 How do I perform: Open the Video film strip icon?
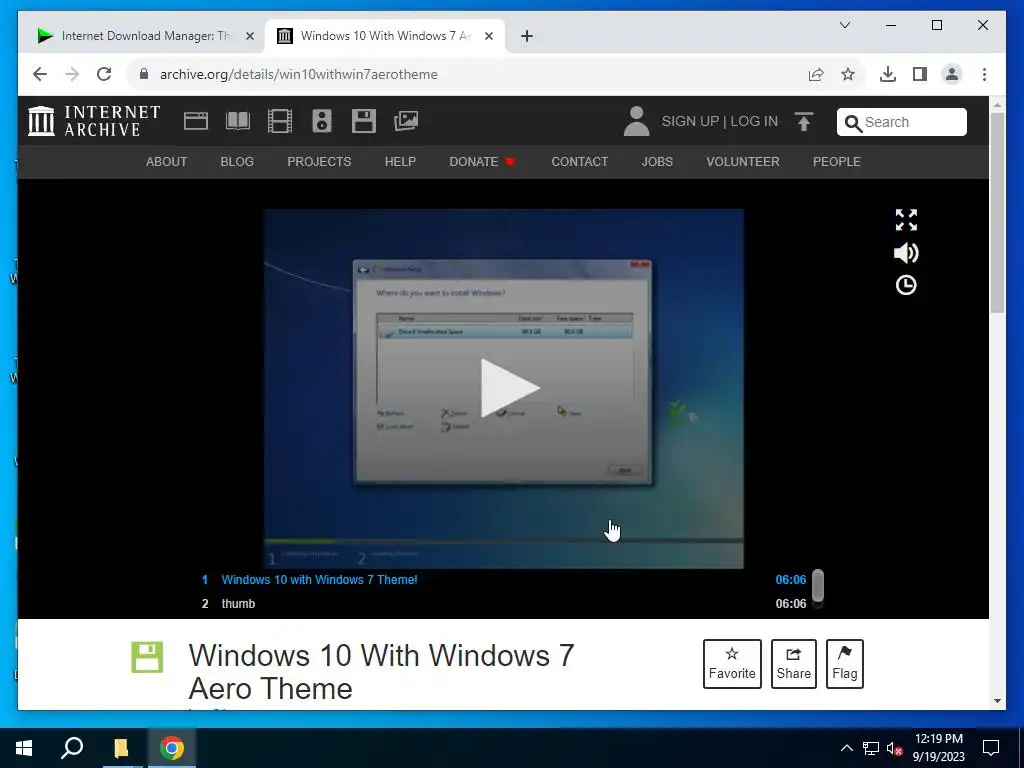click(280, 121)
